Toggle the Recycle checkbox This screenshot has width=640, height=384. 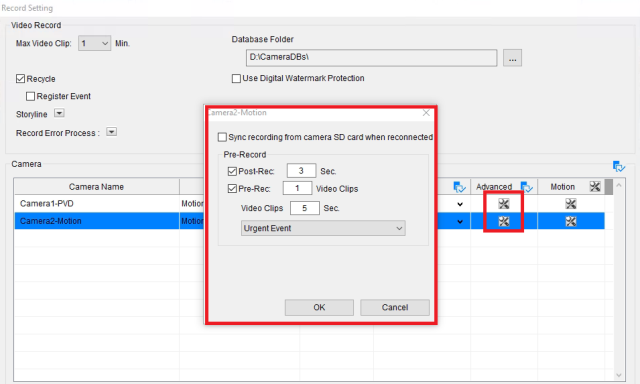click(20, 78)
